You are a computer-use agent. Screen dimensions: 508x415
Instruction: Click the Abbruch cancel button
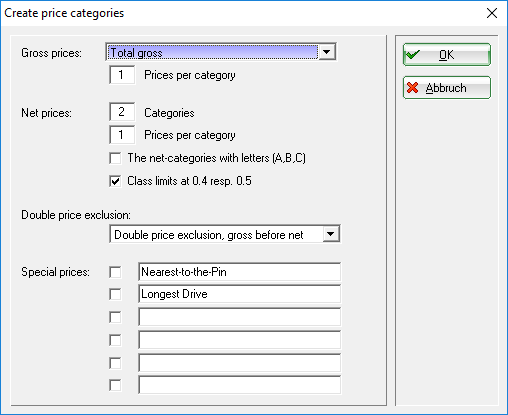(447, 88)
